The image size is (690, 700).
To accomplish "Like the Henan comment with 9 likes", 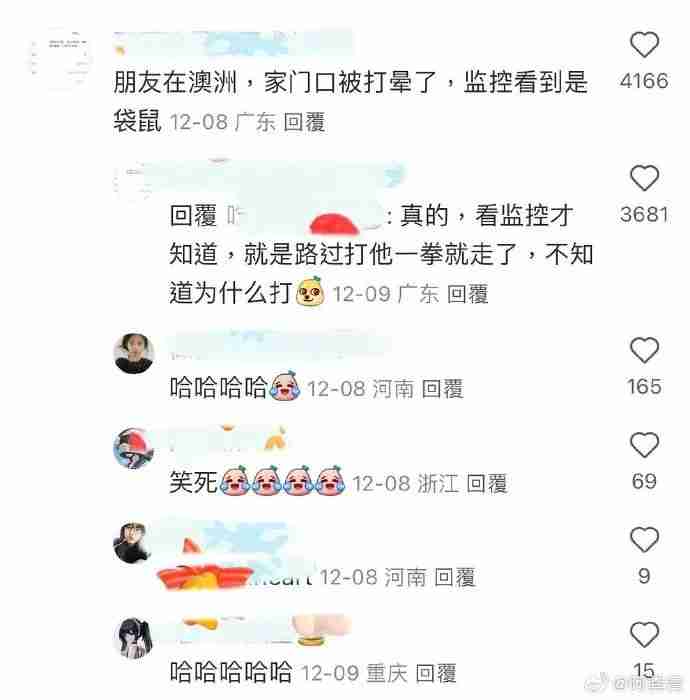I will (x=644, y=539).
